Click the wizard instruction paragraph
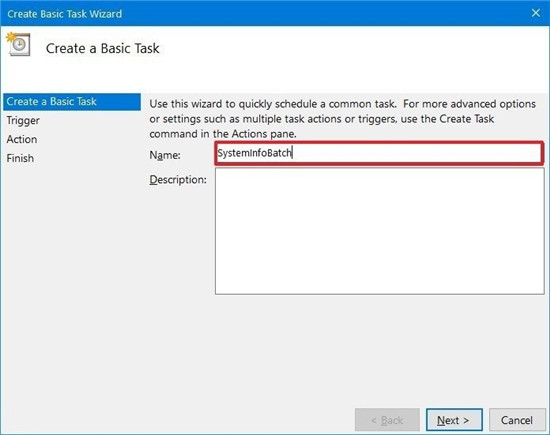550x435 pixels. pos(342,119)
